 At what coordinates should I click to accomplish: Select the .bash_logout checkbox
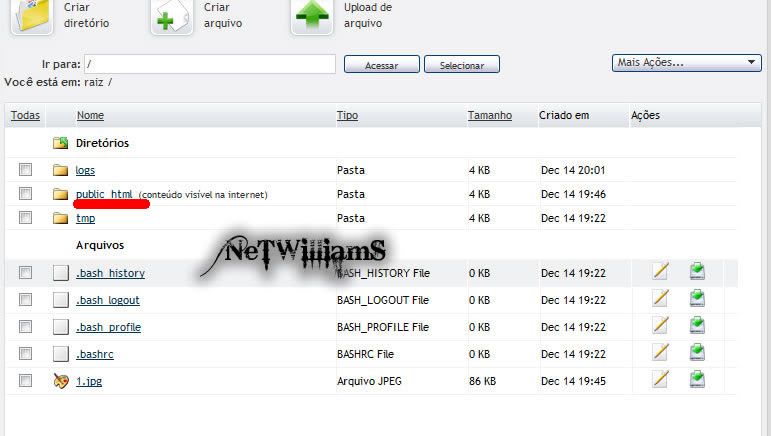[x=25, y=299]
